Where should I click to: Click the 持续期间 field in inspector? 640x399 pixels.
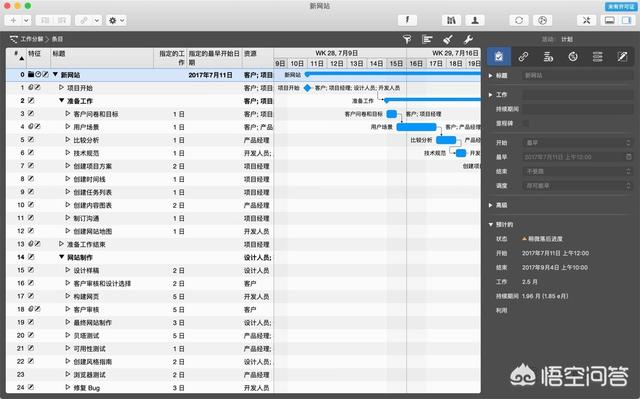[578, 109]
